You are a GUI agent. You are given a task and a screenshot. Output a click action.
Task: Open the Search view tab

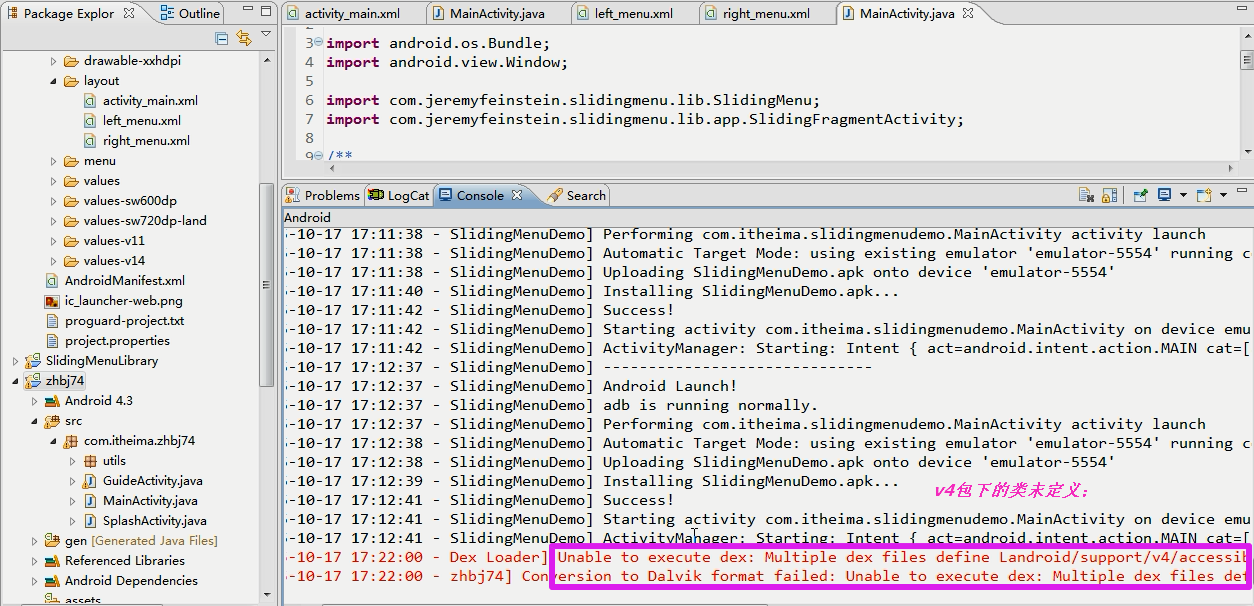[x=577, y=196]
